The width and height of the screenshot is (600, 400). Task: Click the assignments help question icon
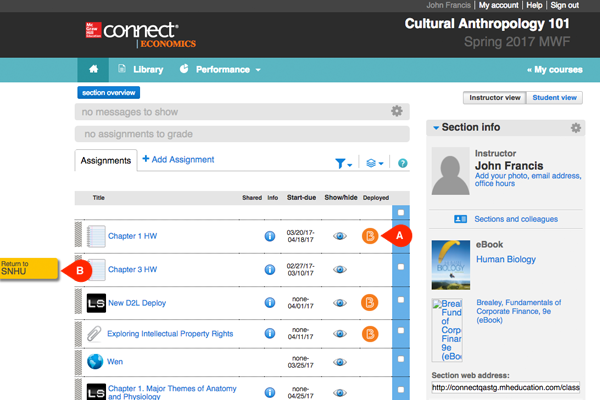pyautogui.click(x=403, y=163)
